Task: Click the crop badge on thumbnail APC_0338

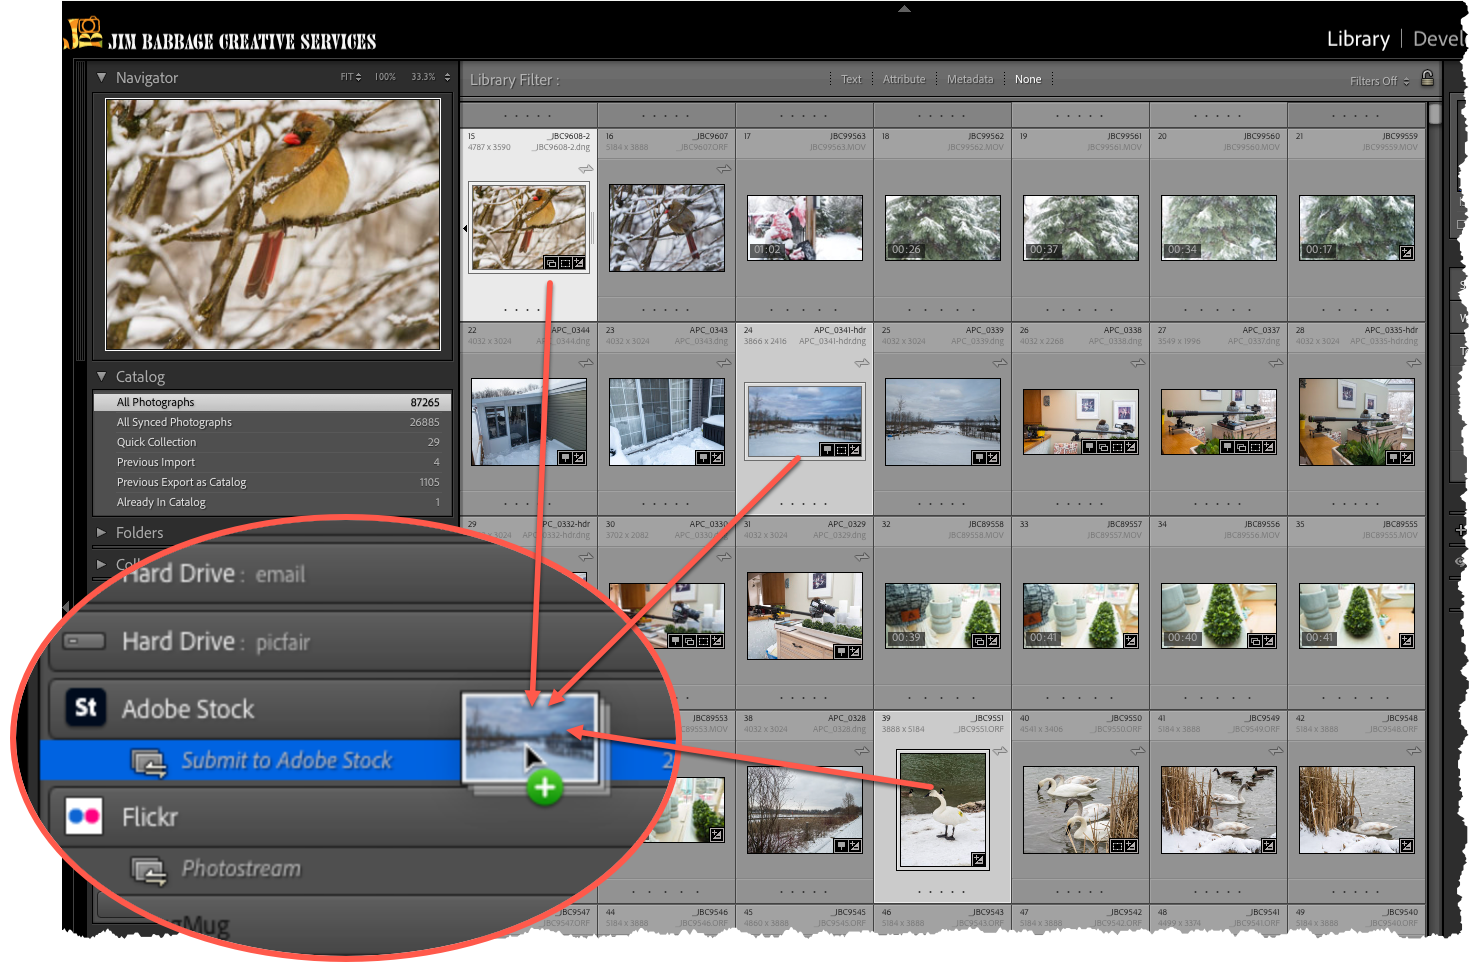Action: (1117, 447)
